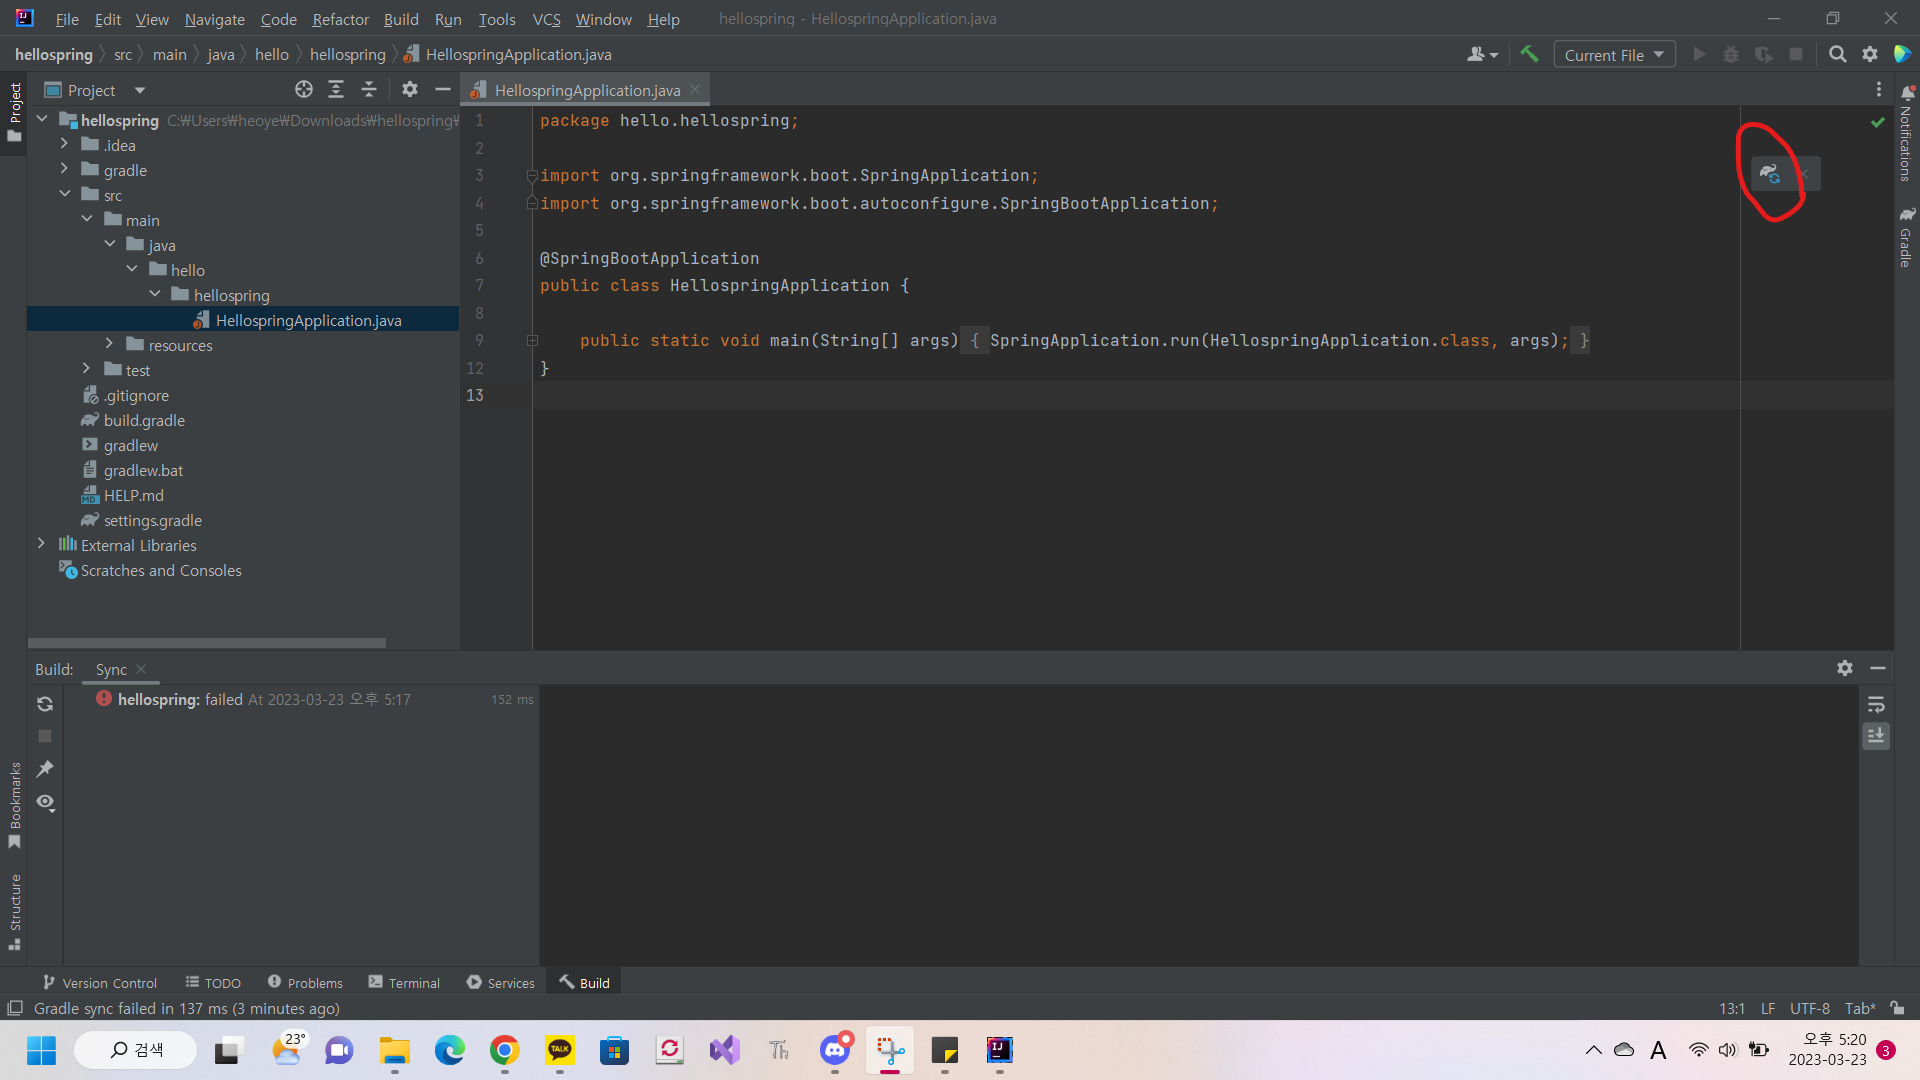Expand the gradle folder
Screen dimensions: 1920x1080
64,170
